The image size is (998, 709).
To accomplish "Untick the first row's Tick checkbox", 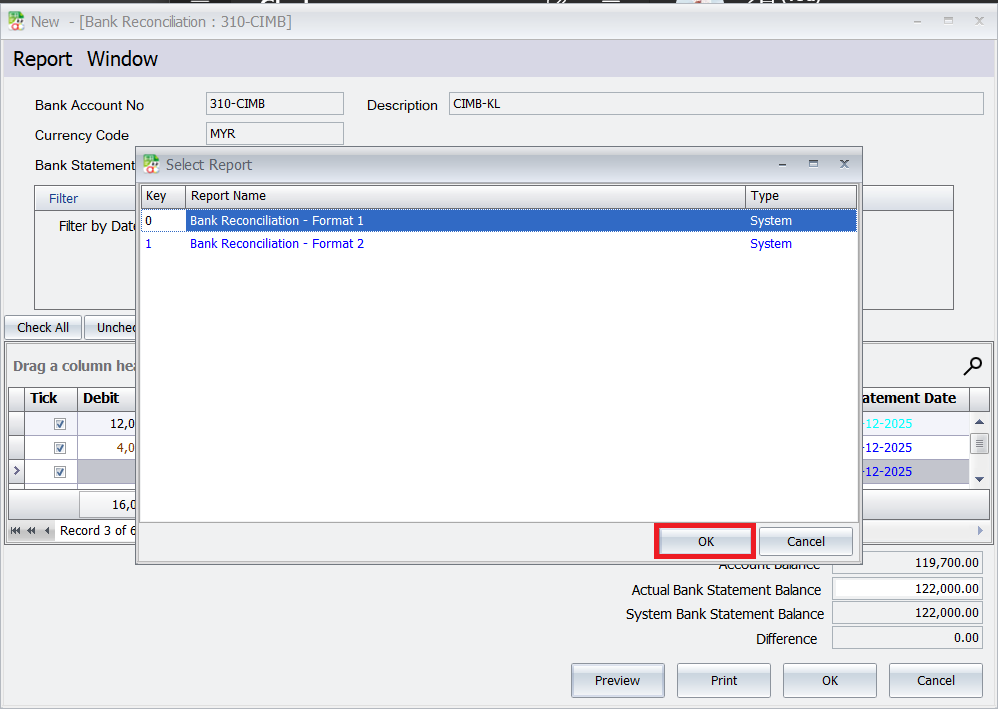I will [60, 424].
